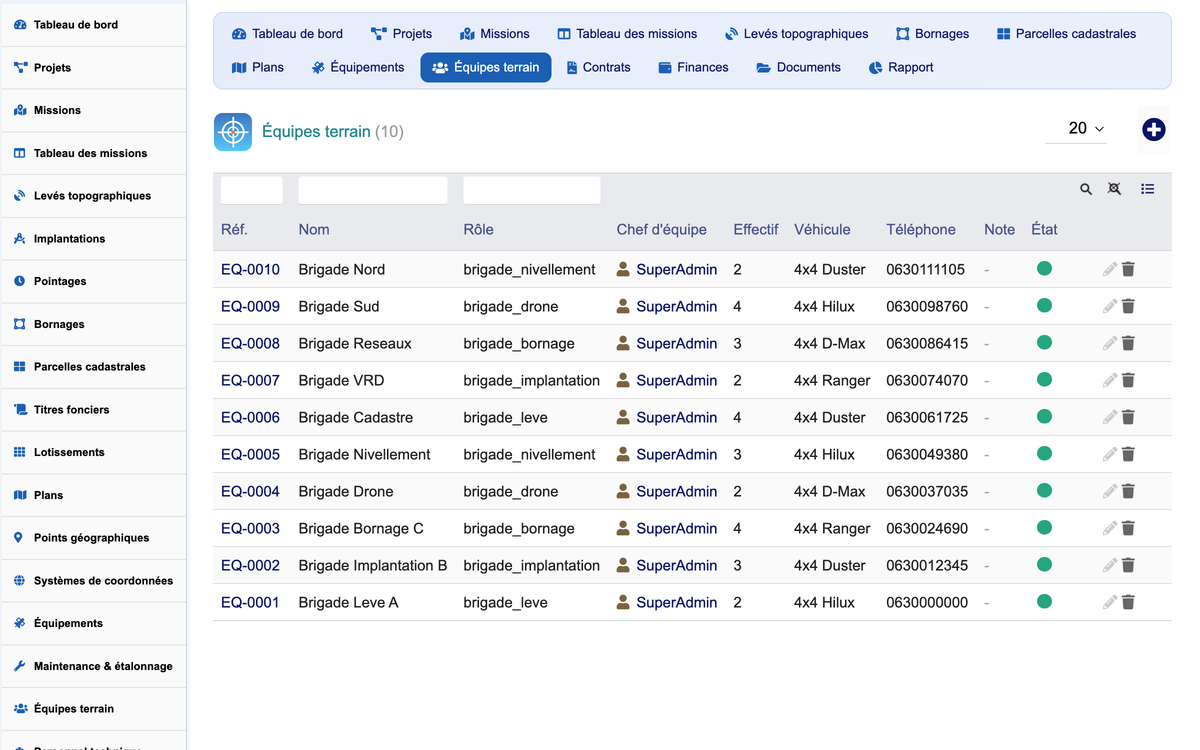Open the Plans top tab
Viewport: 1200px width, 750px height.
[x=258, y=68]
